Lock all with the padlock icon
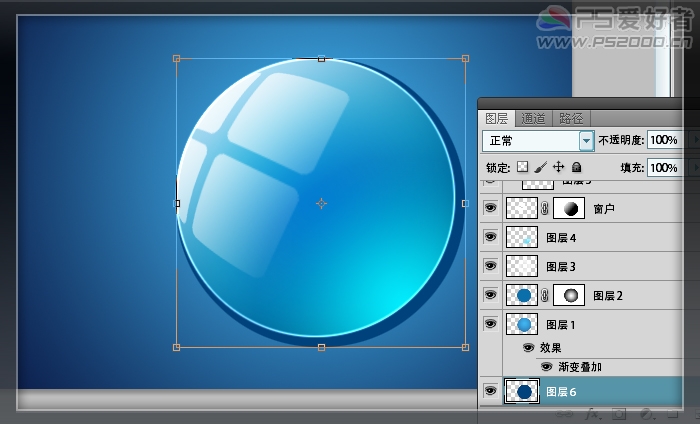Viewport: 700px width, 424px height. (x=576, y=167)
